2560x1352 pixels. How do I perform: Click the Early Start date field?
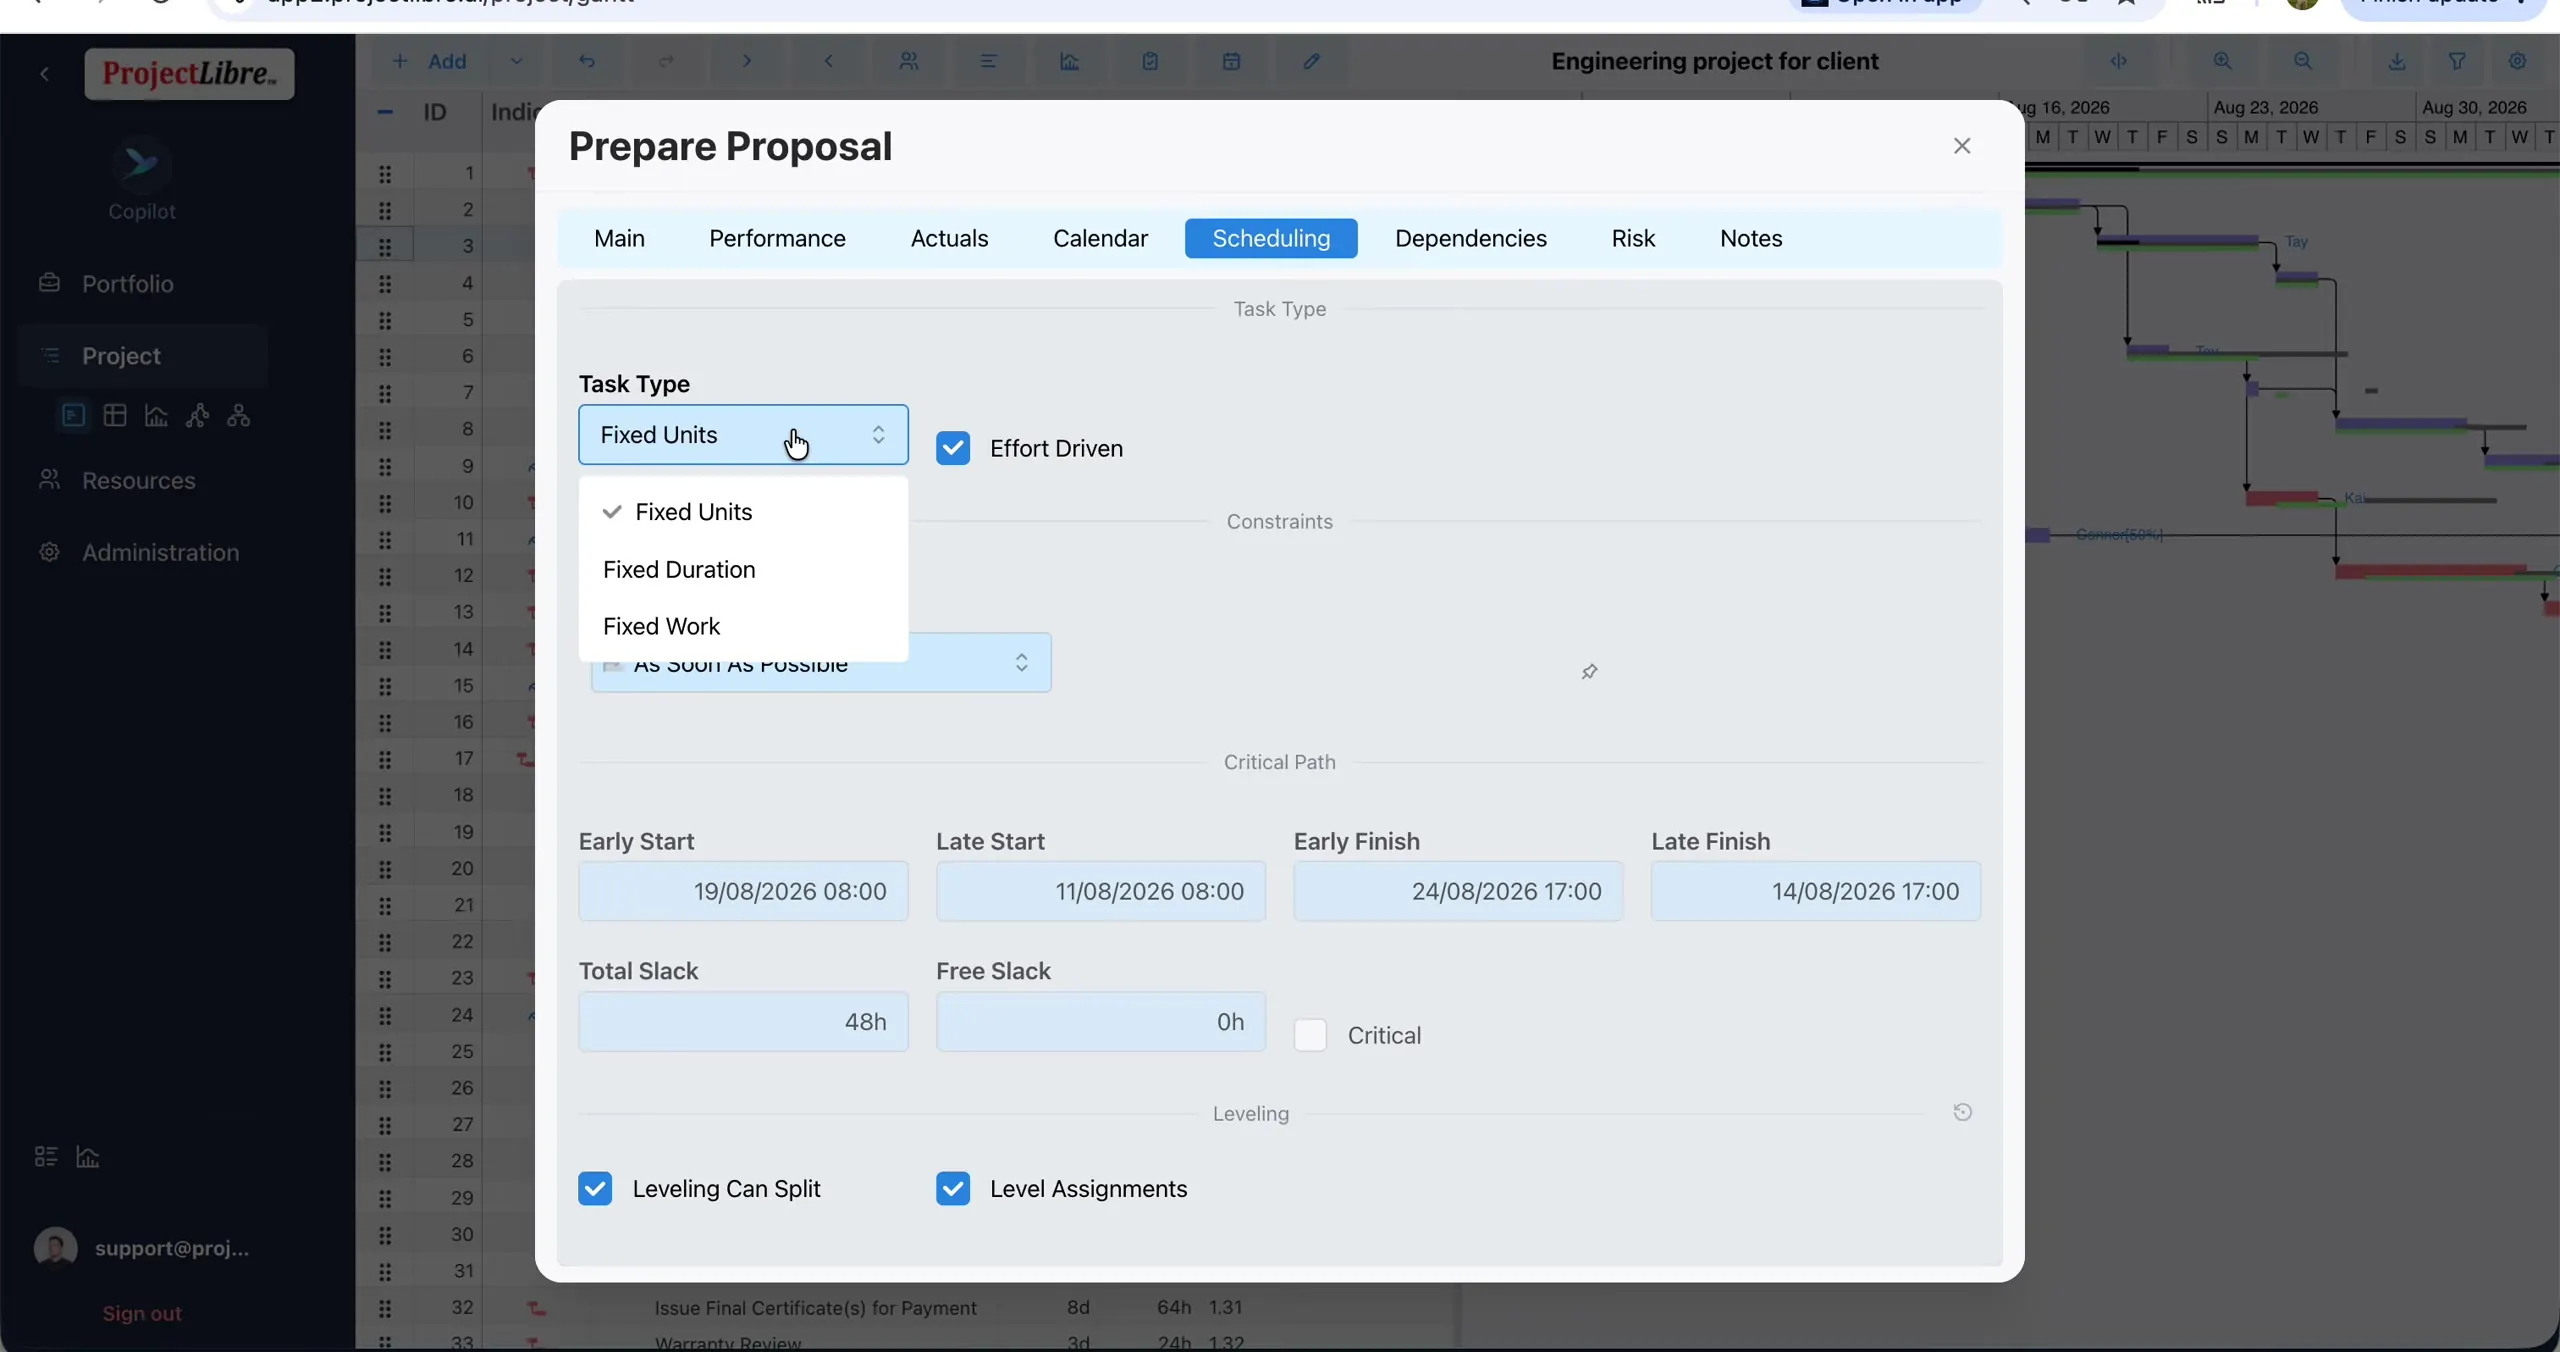[743, 892]
